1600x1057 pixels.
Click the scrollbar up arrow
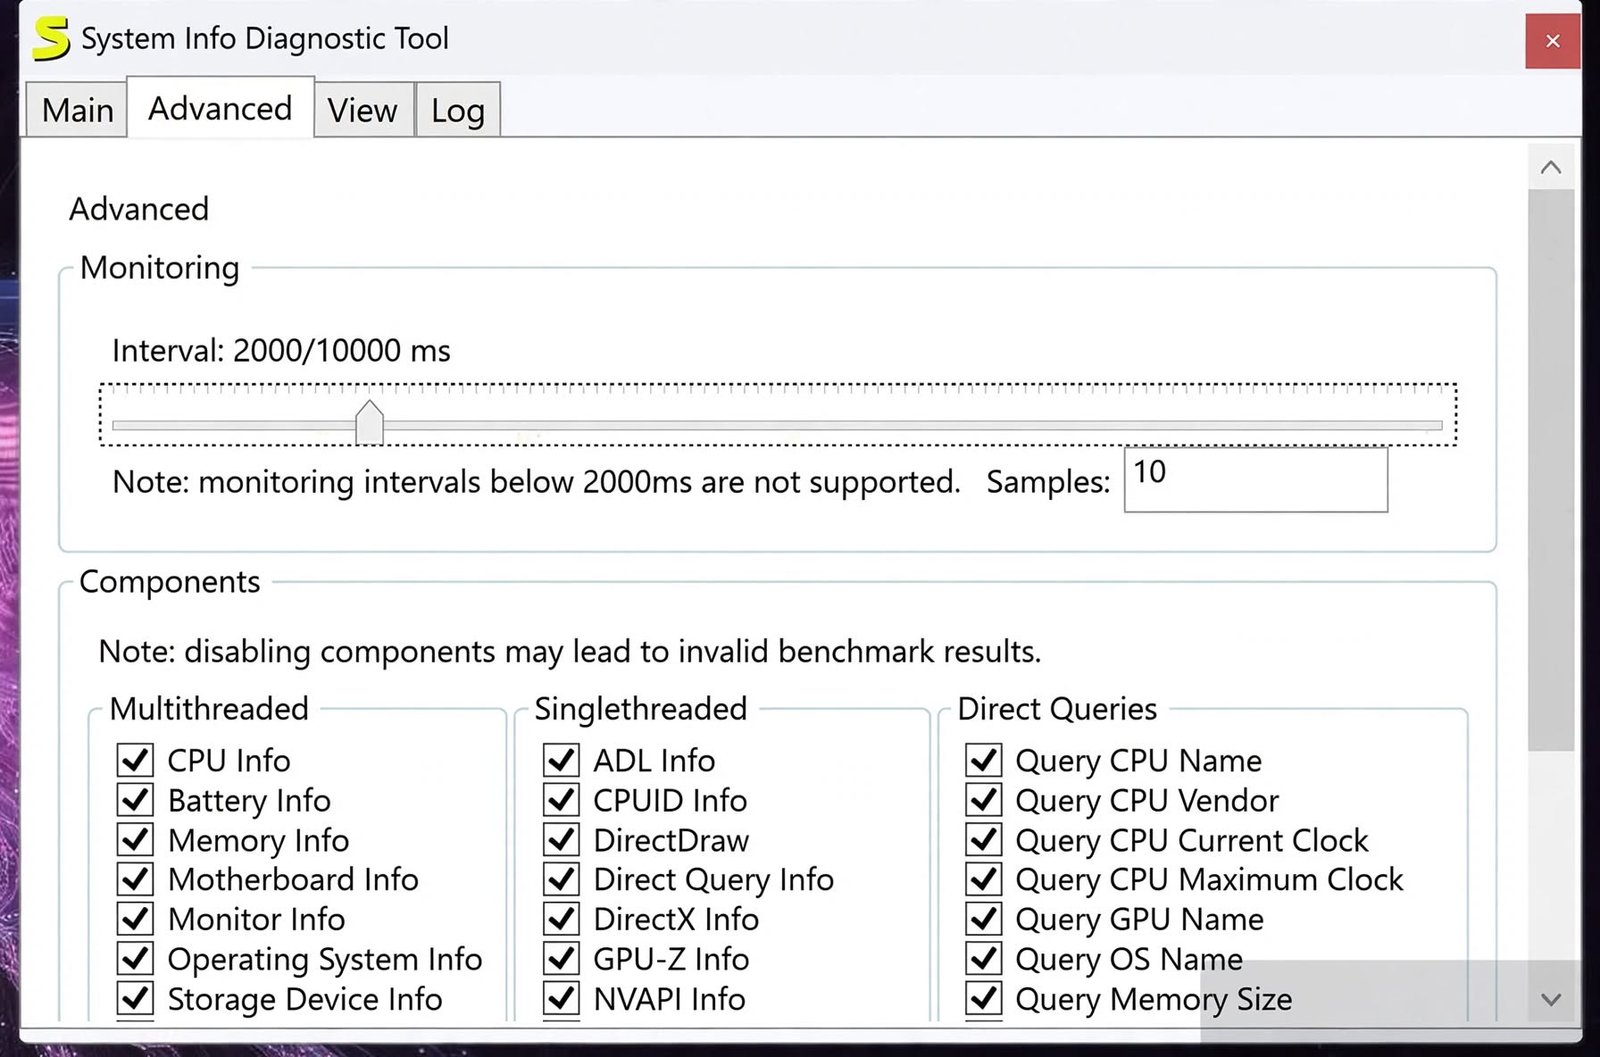point(1551,167)
